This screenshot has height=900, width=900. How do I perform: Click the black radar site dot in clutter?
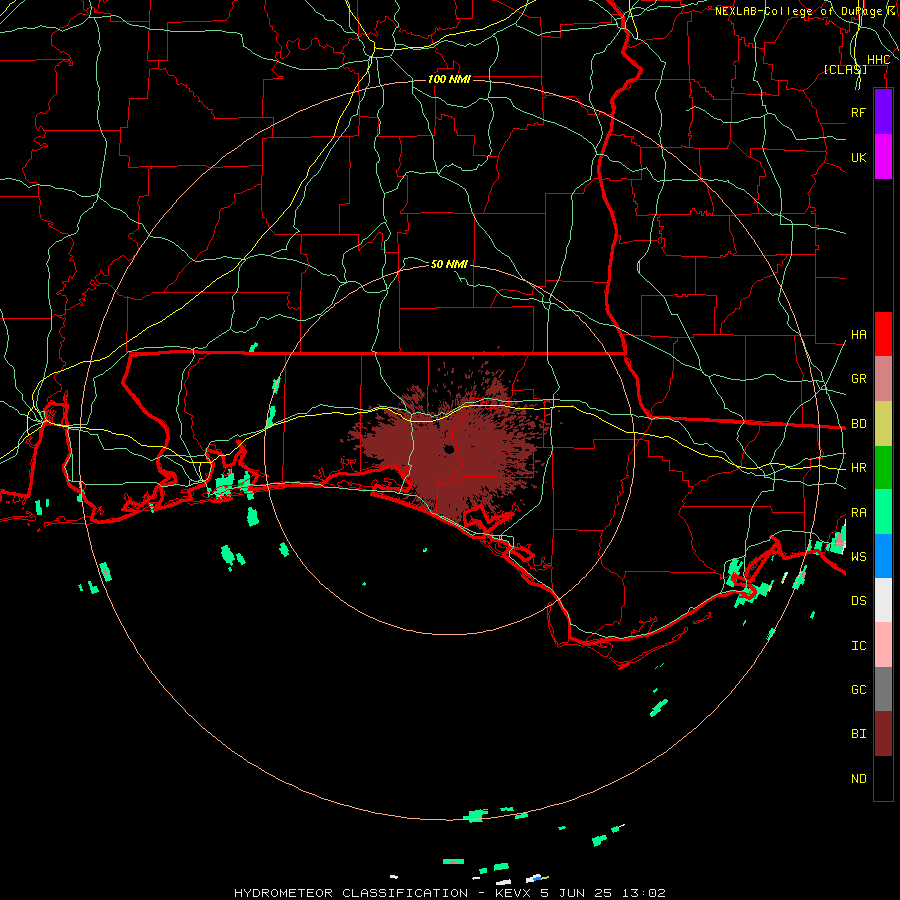point(449,449)
